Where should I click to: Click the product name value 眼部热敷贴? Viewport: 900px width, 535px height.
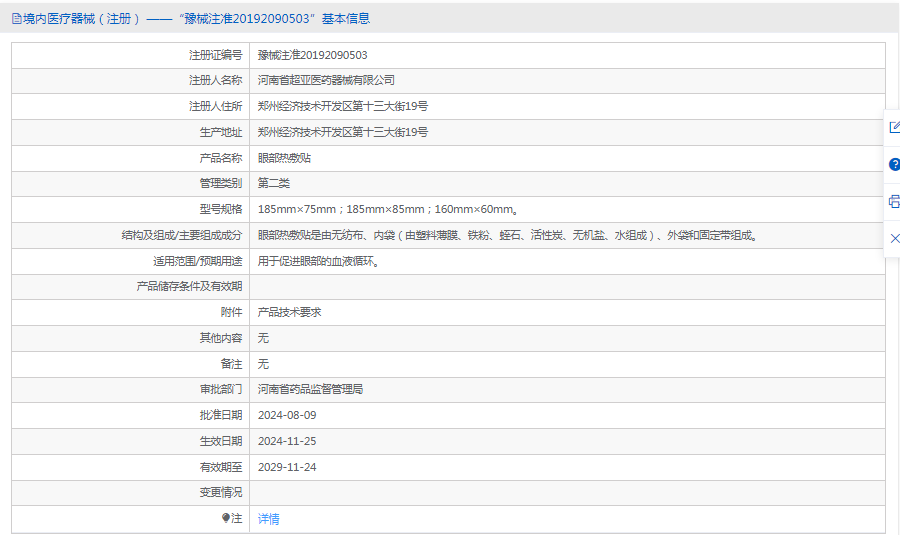(284, 158)
